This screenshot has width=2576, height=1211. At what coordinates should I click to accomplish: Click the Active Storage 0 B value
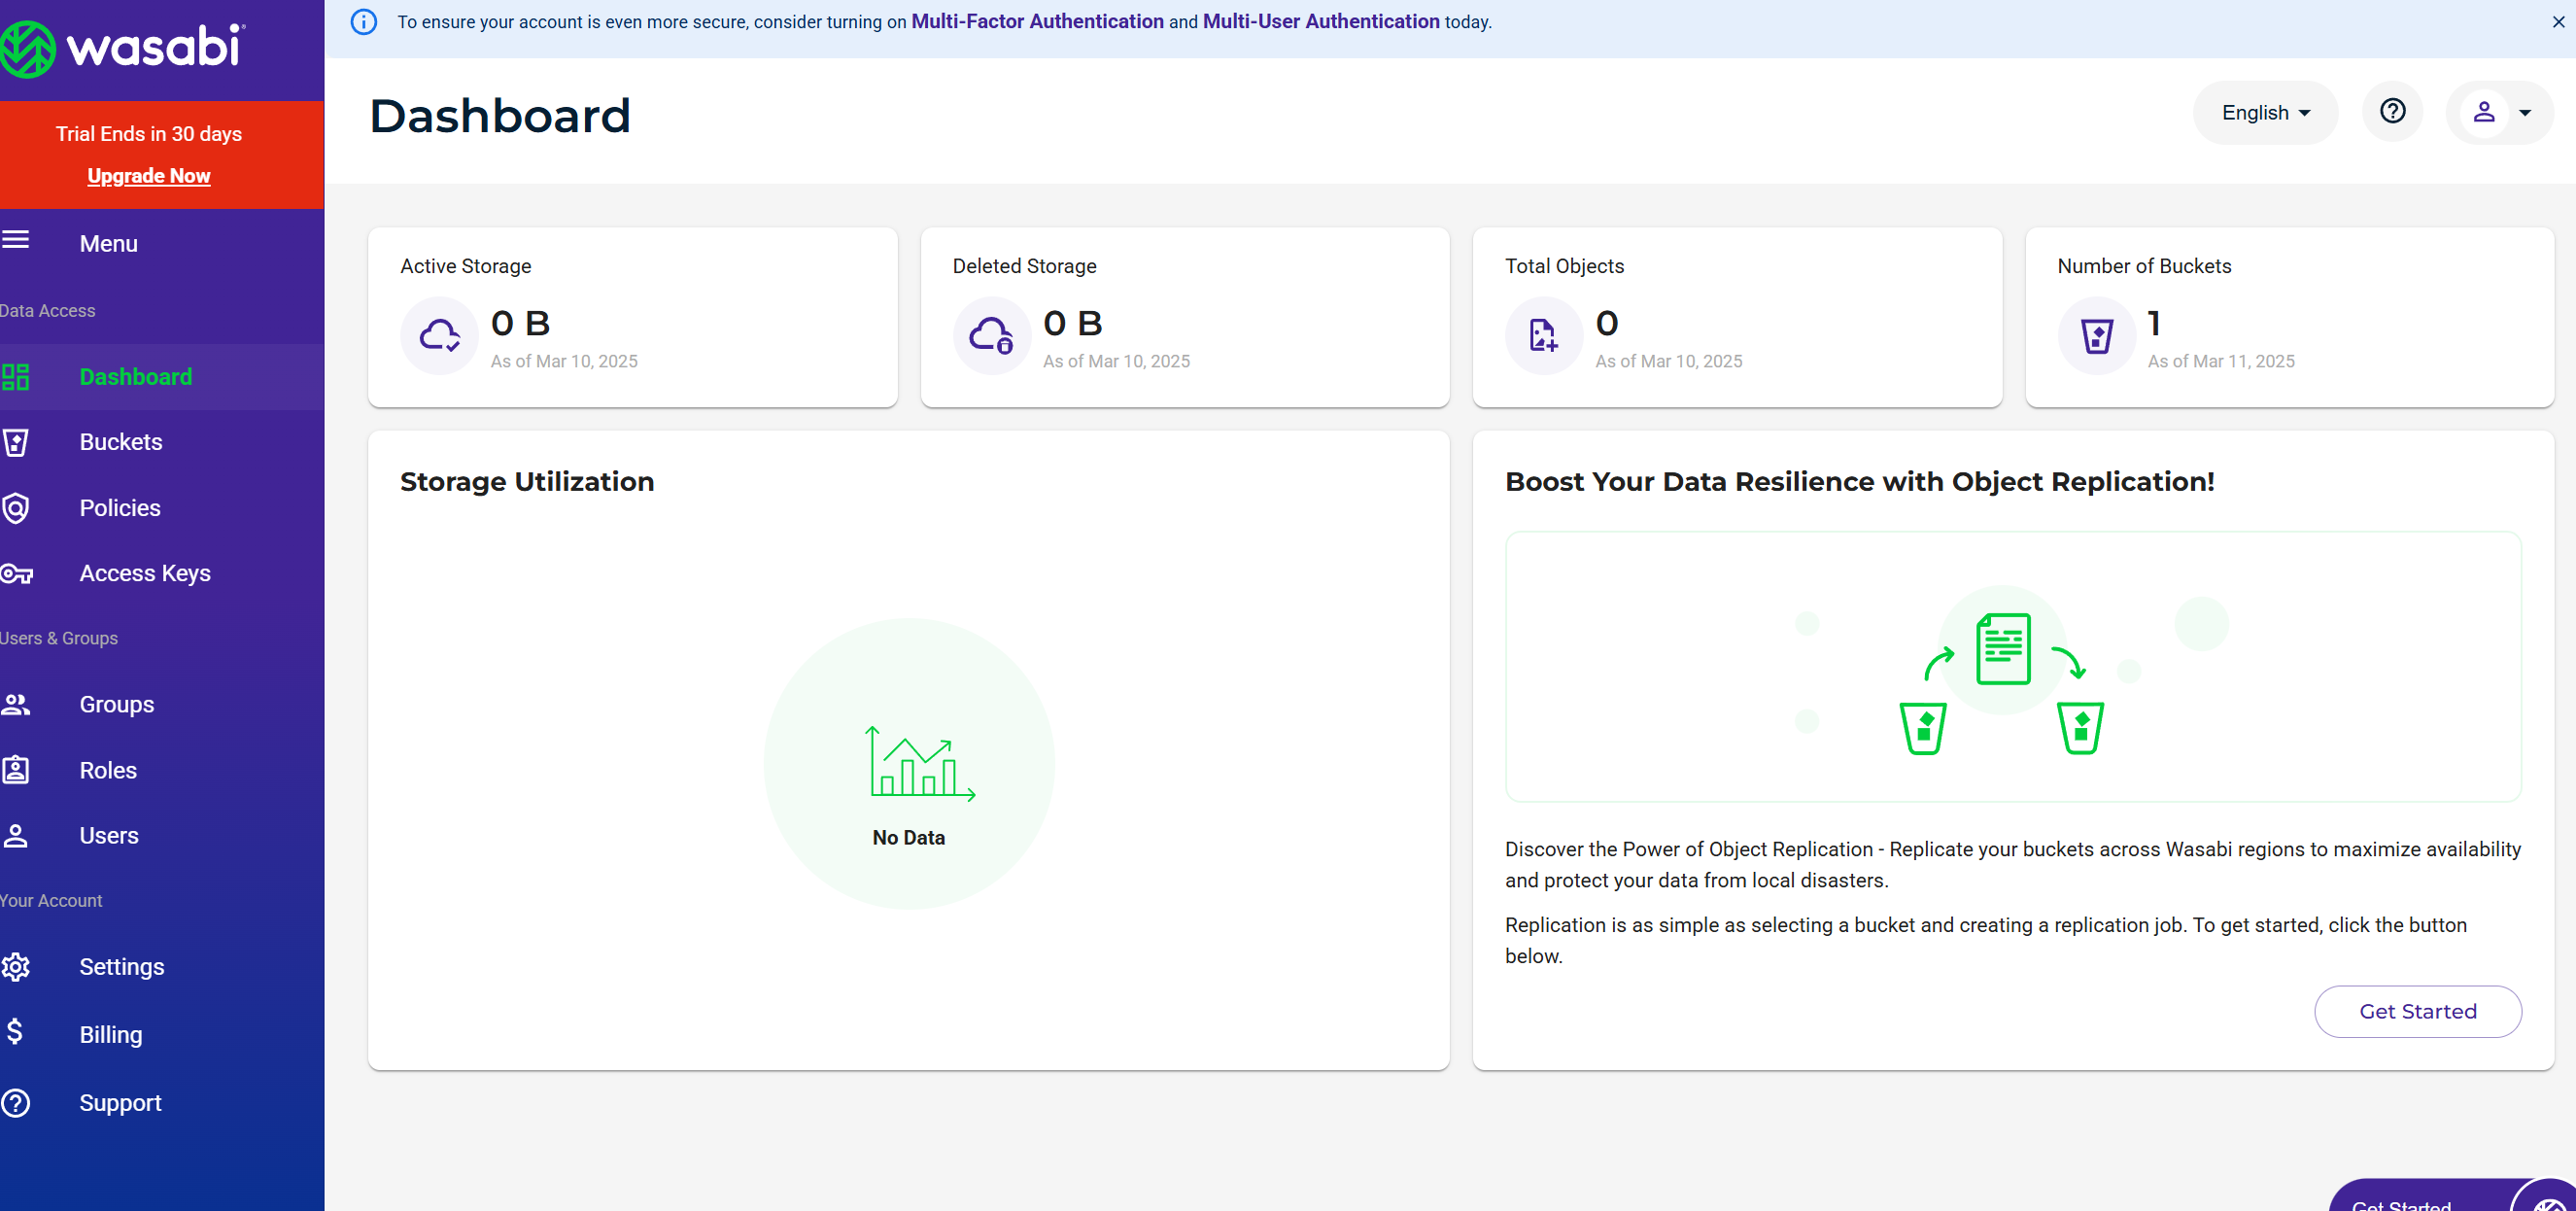pos(520,323)
